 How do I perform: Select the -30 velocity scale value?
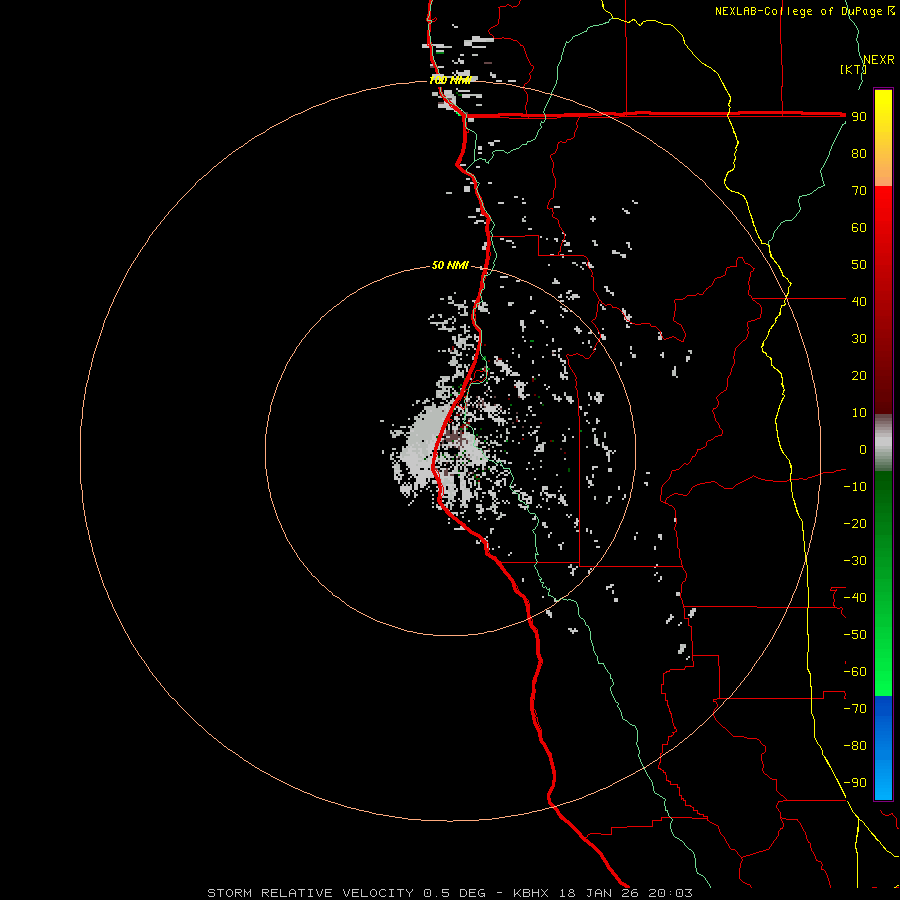pos(855,561)
